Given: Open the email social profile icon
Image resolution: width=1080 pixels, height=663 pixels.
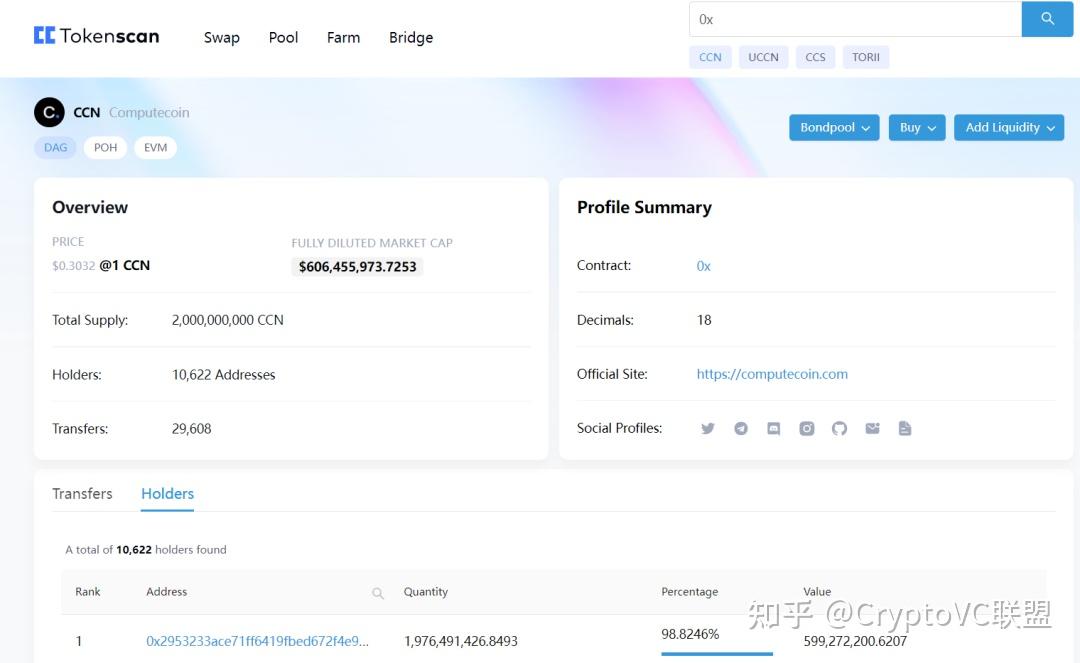Looking at the screenshot, I should pyautogui.click(x=872, y=428).
